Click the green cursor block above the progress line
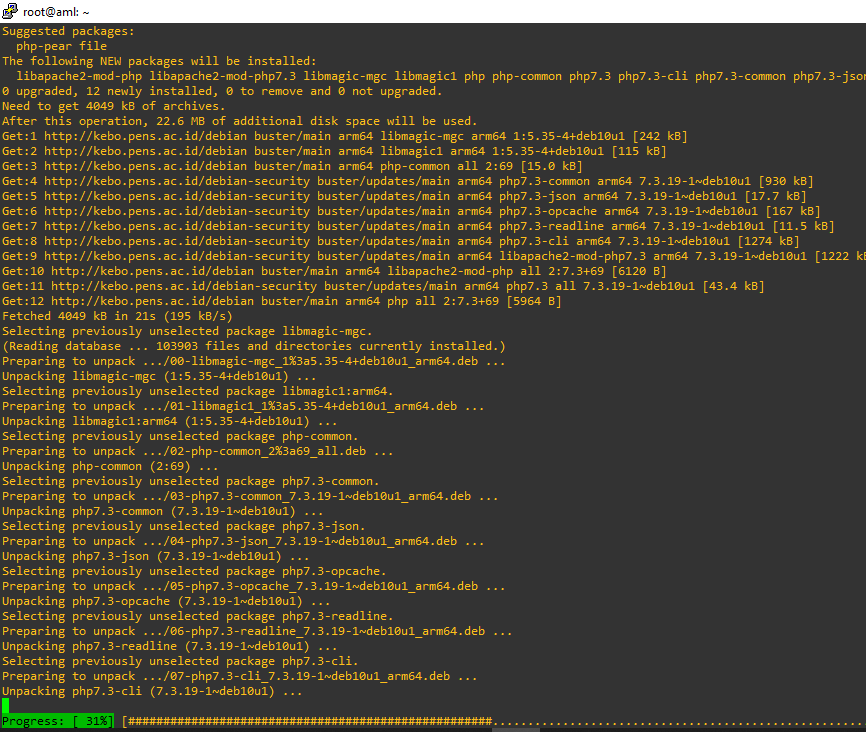This screenshot has height=732, width=866. pyautogui.click(x=5, y=706)
